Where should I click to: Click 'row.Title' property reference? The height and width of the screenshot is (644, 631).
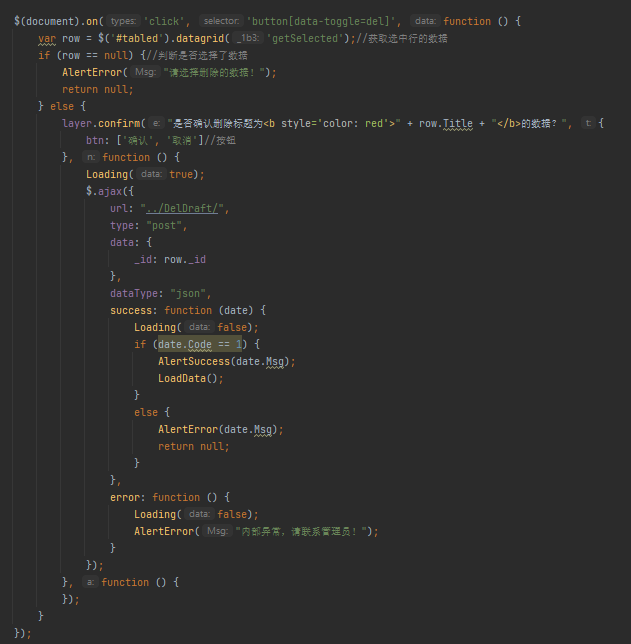point(446,124)
